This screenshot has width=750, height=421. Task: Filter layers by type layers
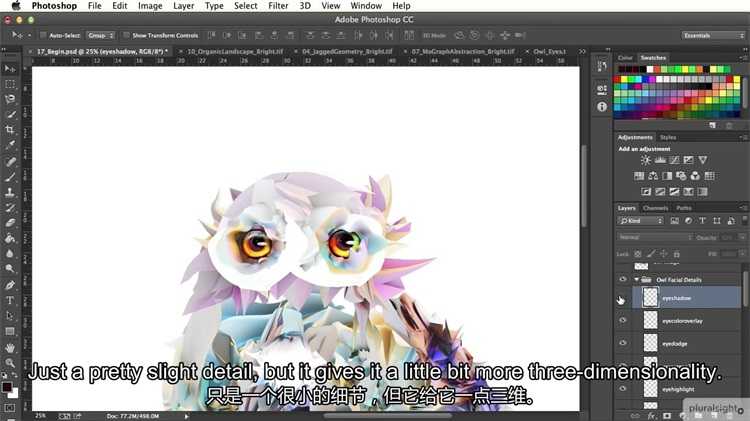pos(702,221)
